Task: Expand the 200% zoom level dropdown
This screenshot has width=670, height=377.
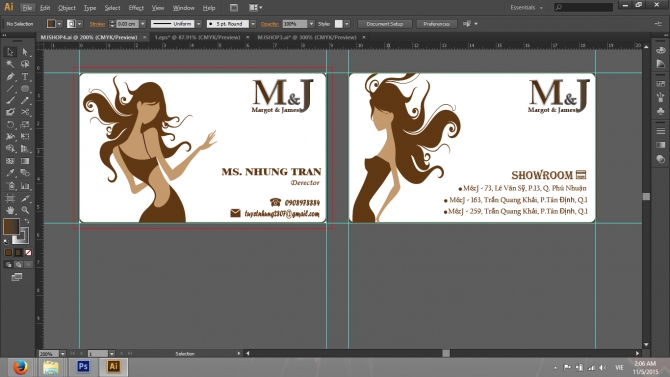Action: pyautogui.click(x=62, y=353)
